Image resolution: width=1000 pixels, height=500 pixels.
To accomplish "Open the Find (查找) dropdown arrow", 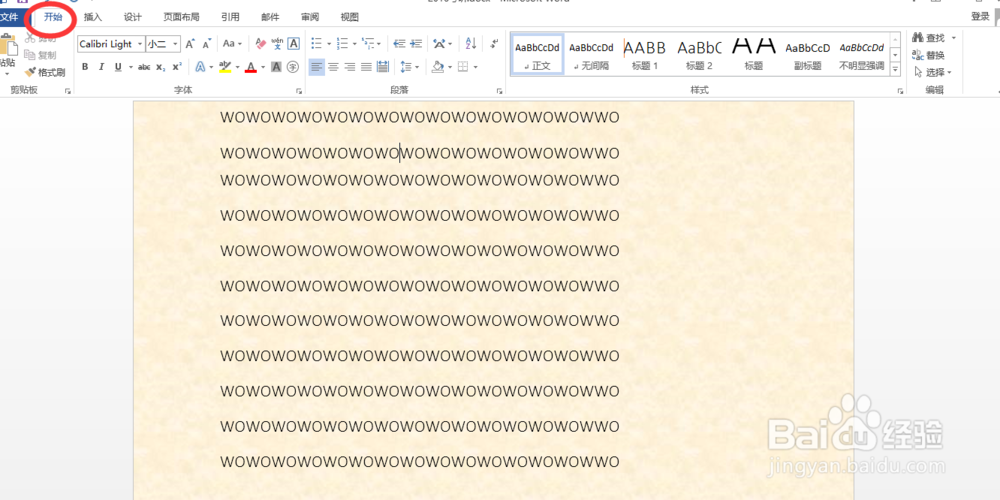I will (x=953, y=38).
